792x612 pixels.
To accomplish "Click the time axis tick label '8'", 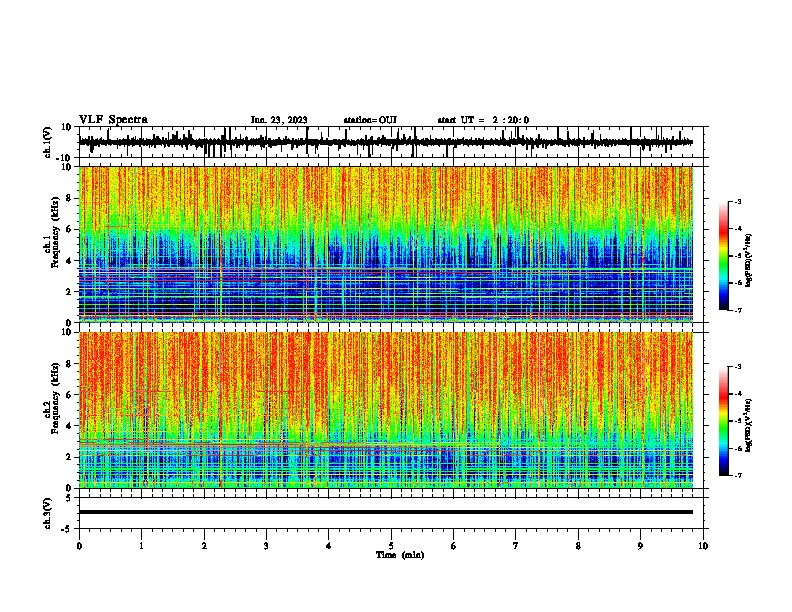I will [578, 546].
